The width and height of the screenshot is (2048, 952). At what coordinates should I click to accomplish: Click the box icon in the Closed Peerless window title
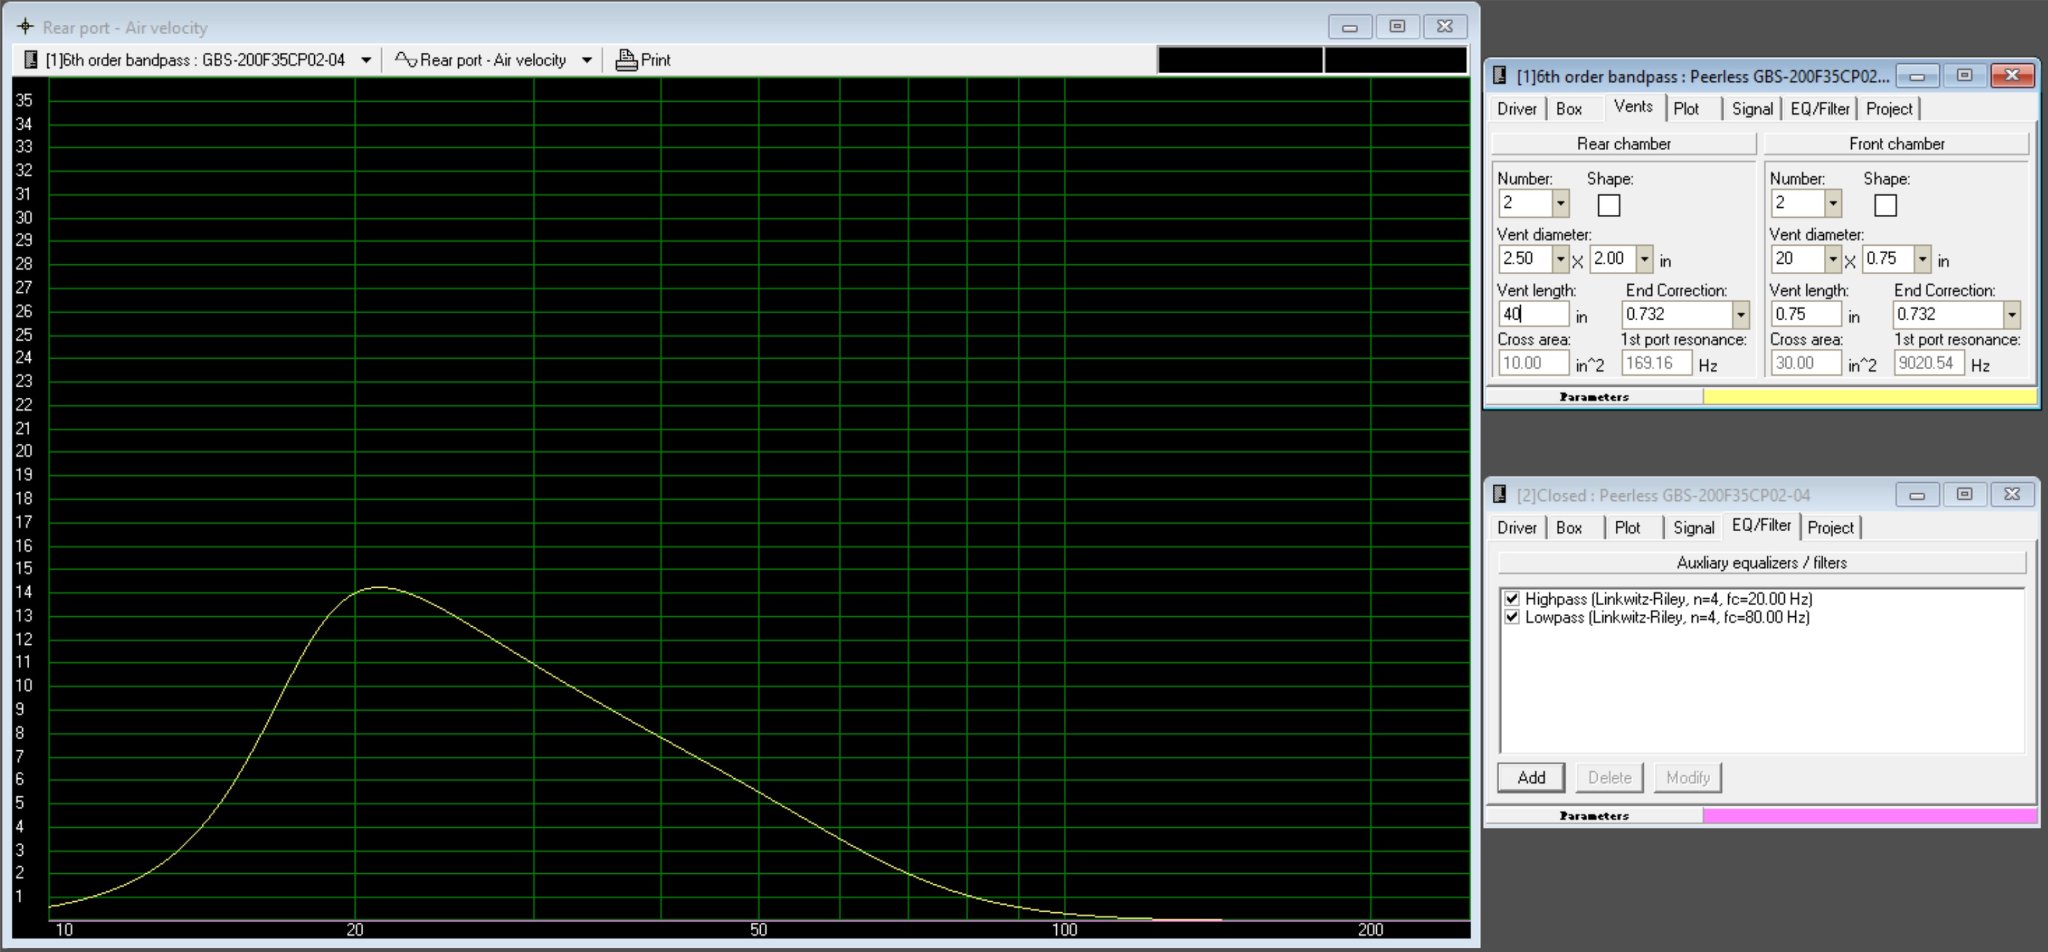[x=1499, y=494]
